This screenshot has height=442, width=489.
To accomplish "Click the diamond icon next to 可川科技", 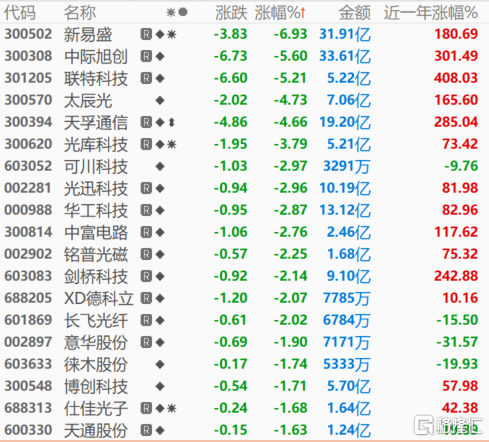I will pyautogui.click(x=160, y=166).
